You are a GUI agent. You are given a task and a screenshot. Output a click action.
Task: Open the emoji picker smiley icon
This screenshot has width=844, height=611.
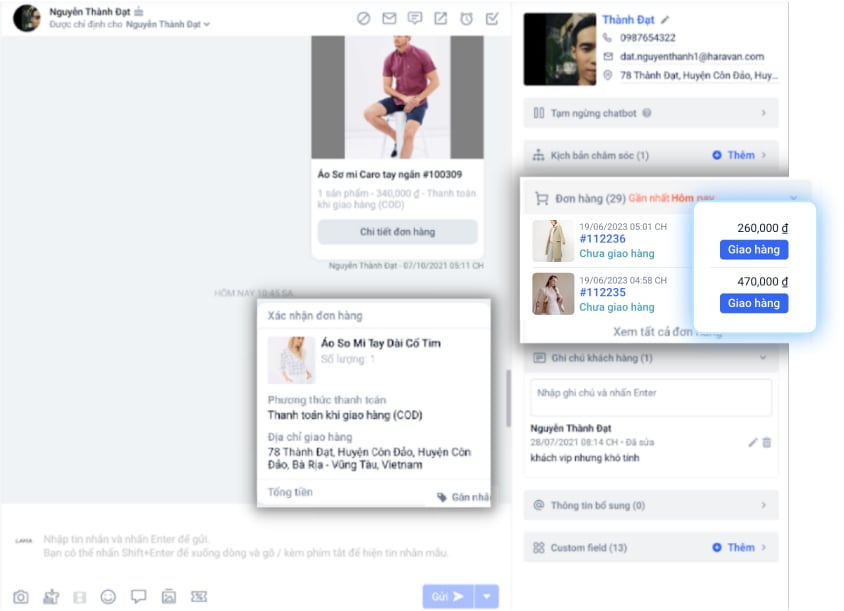pyautogui.click(x=108, y=596)
